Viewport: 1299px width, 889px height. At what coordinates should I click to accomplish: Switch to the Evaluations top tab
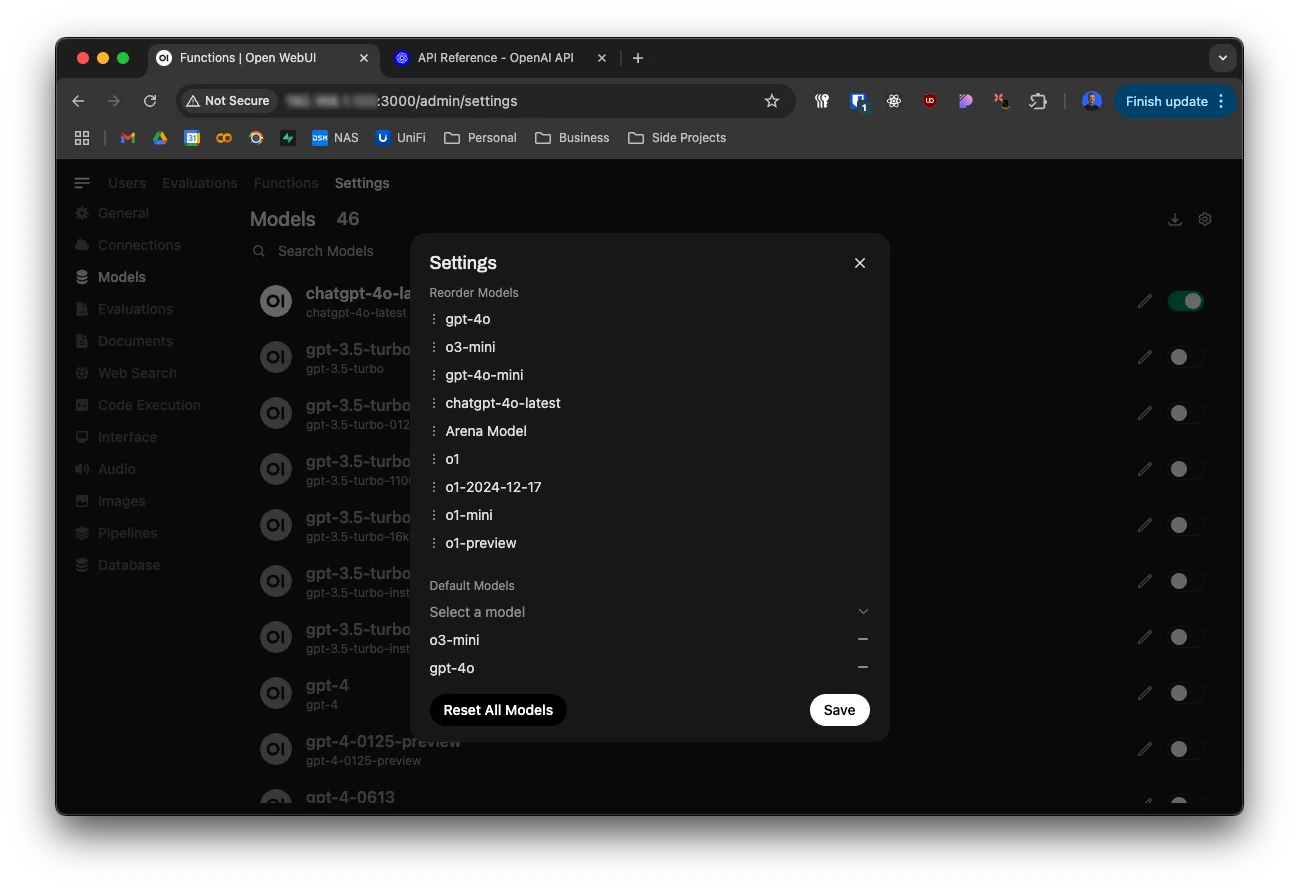coord(200,183)
